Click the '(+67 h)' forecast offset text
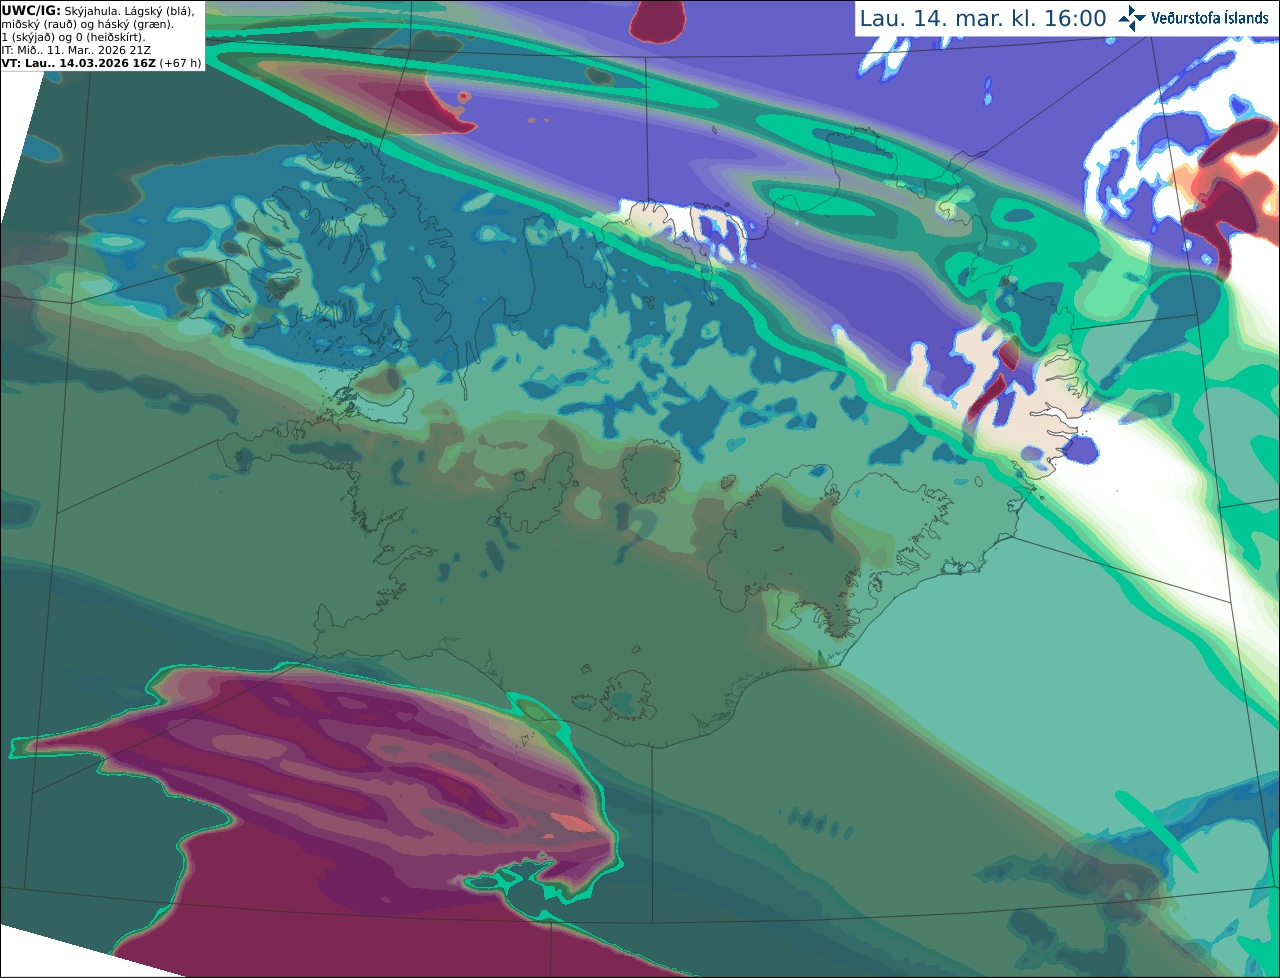The height and width of the screenshot is (978, 1280). pos(180,63)
